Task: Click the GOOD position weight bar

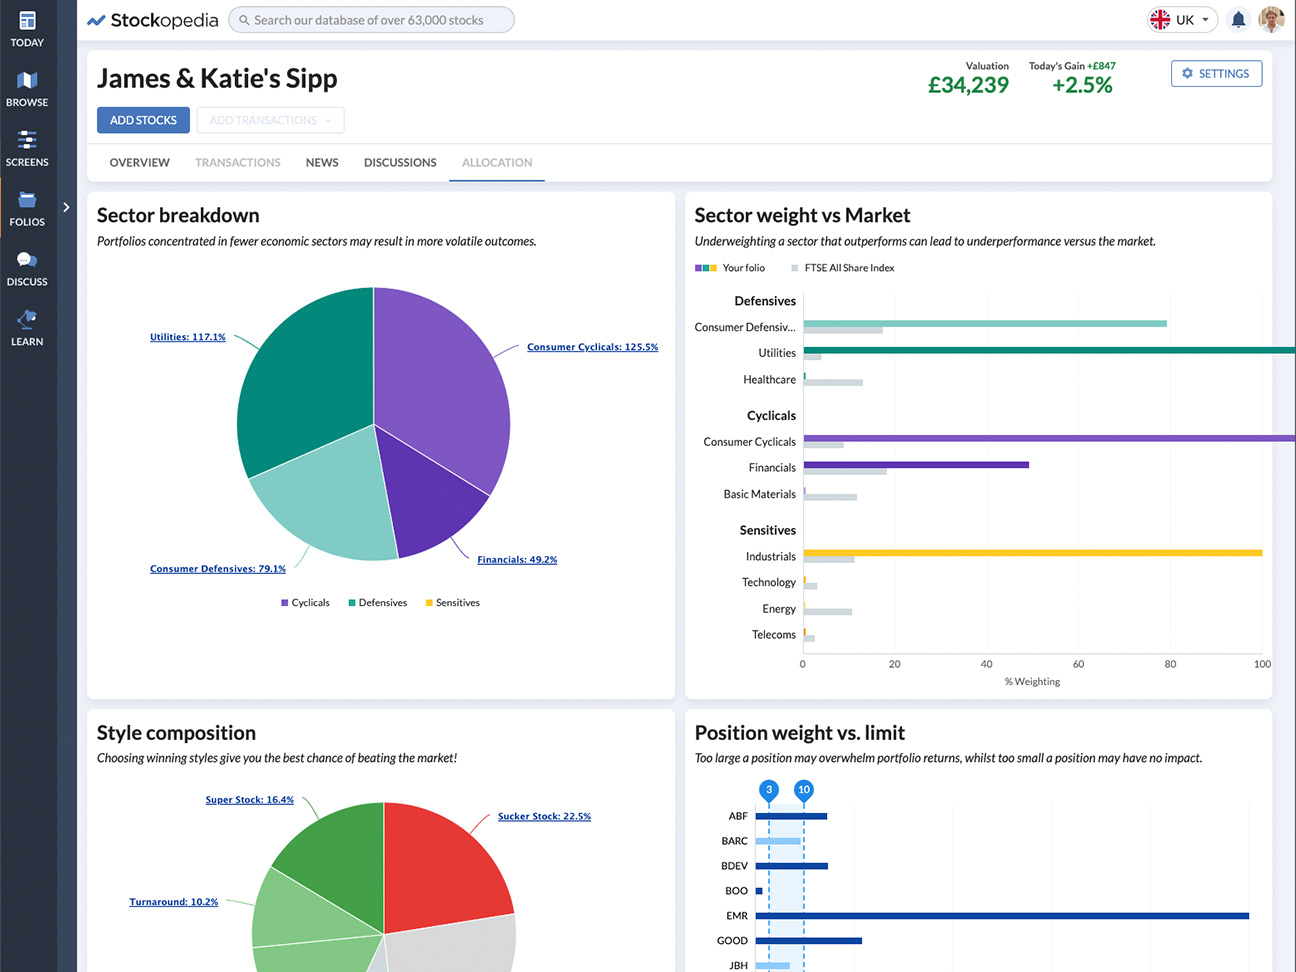Action: 809,940
